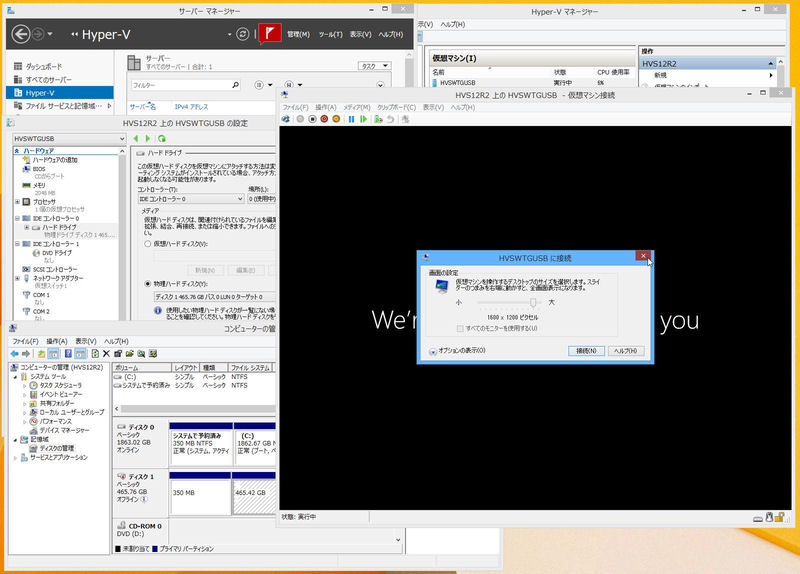The width and height of the screenshot is (800, 574).
Task: Click the Pause button in VM connection toolbar
Action: click(351, 119)
